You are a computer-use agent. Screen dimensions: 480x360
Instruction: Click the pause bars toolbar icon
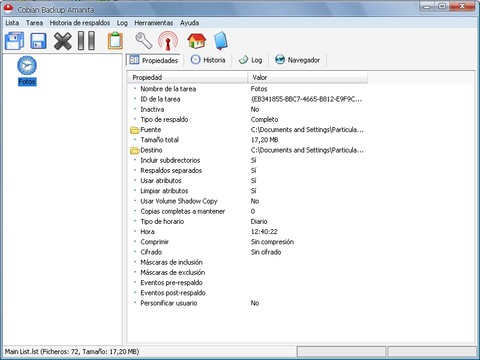click(x=86, y=41)
